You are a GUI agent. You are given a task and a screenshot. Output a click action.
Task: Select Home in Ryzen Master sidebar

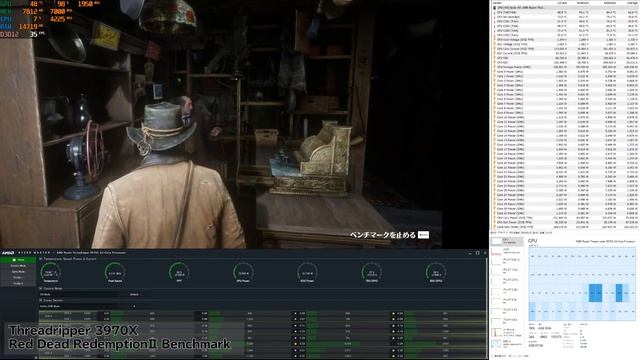click(x=18, y=260)
